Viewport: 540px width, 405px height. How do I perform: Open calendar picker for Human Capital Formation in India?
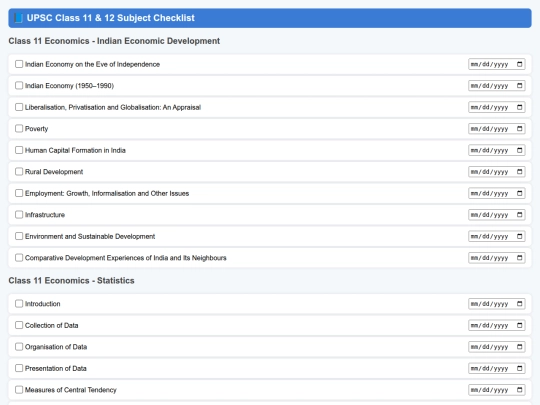tap(520, 150)
